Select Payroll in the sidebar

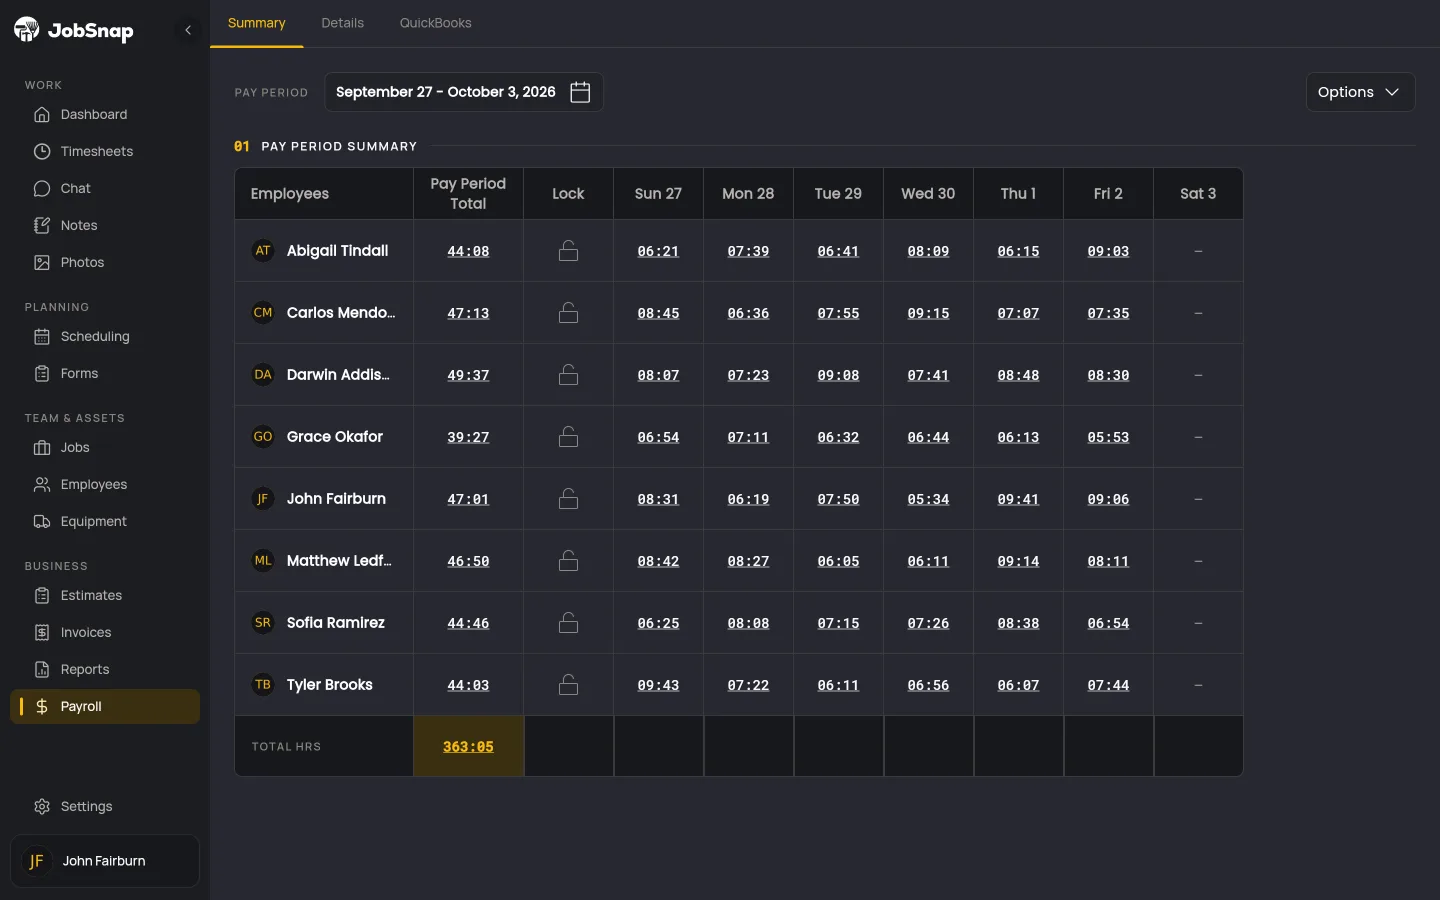pyautogui.click(x=105, y=706)
